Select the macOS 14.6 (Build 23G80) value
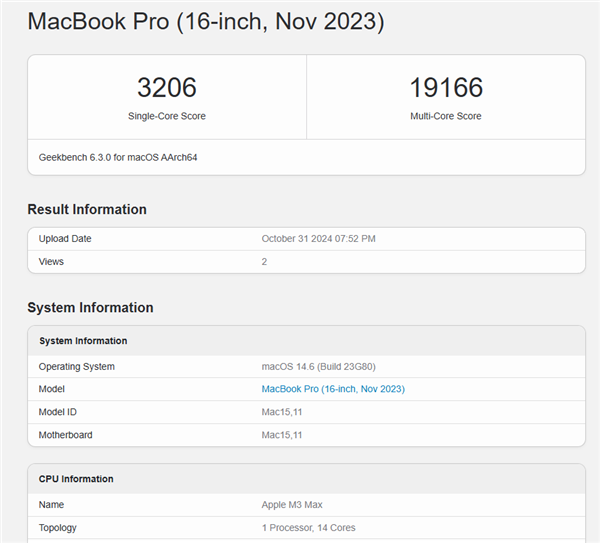The height and width of the screenshot is (543, 600). pos(318,366)
